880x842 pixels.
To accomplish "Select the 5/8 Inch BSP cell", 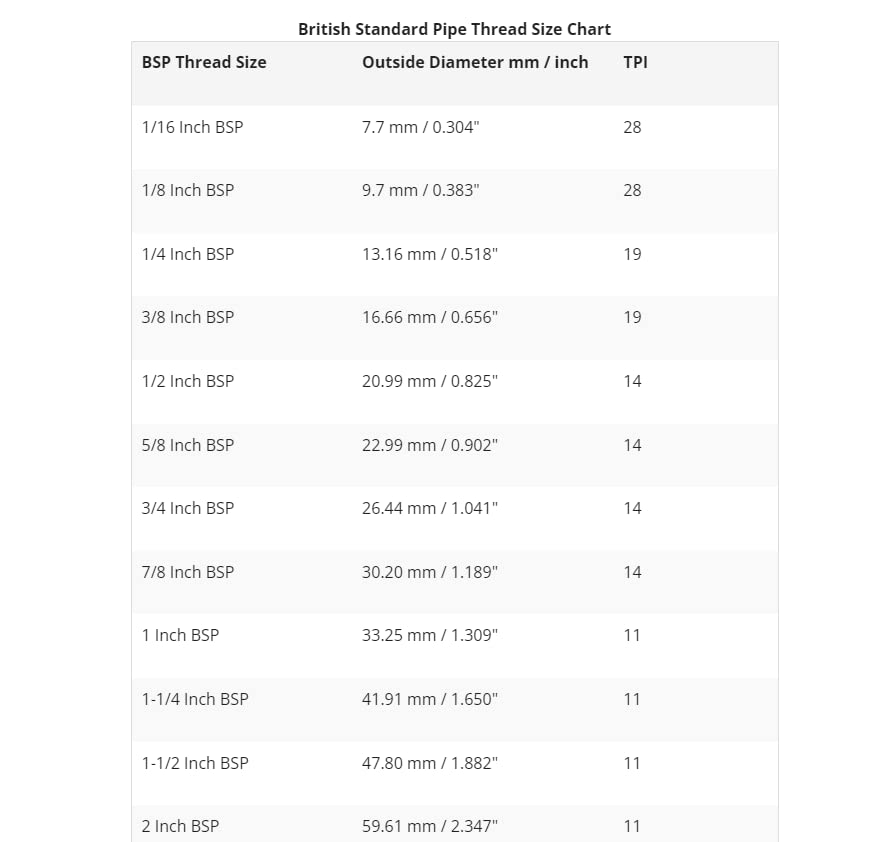I will click(x=188, y=445).
